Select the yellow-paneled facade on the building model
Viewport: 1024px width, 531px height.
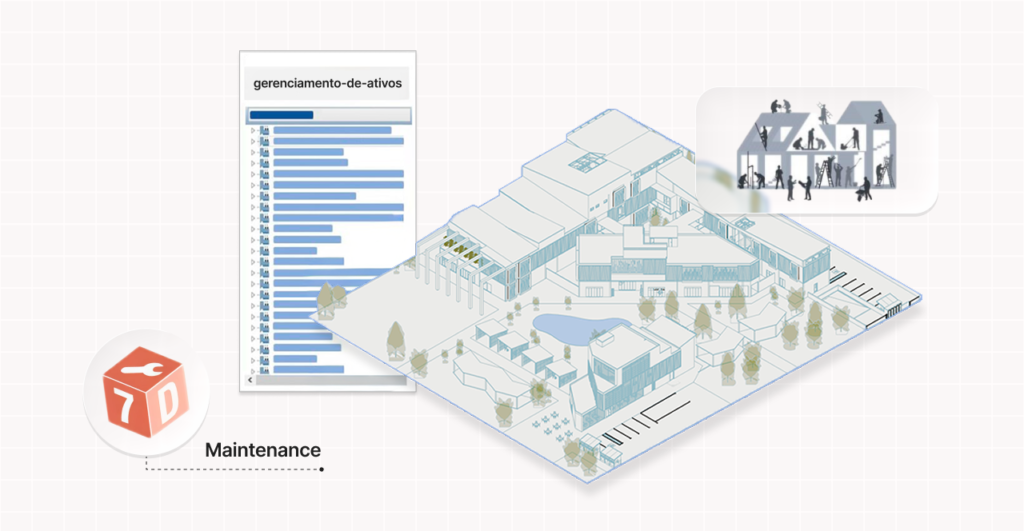coord(460,244)
